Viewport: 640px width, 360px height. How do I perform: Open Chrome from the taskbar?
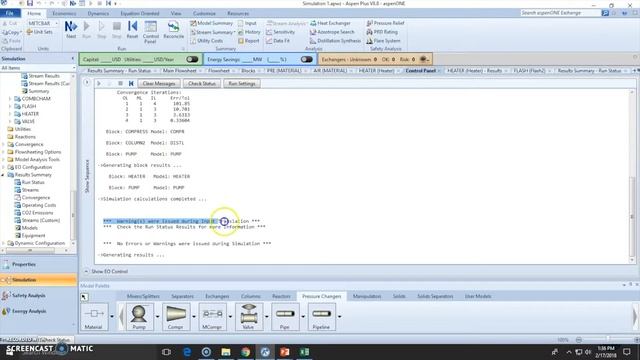click(x=245, y=351)
